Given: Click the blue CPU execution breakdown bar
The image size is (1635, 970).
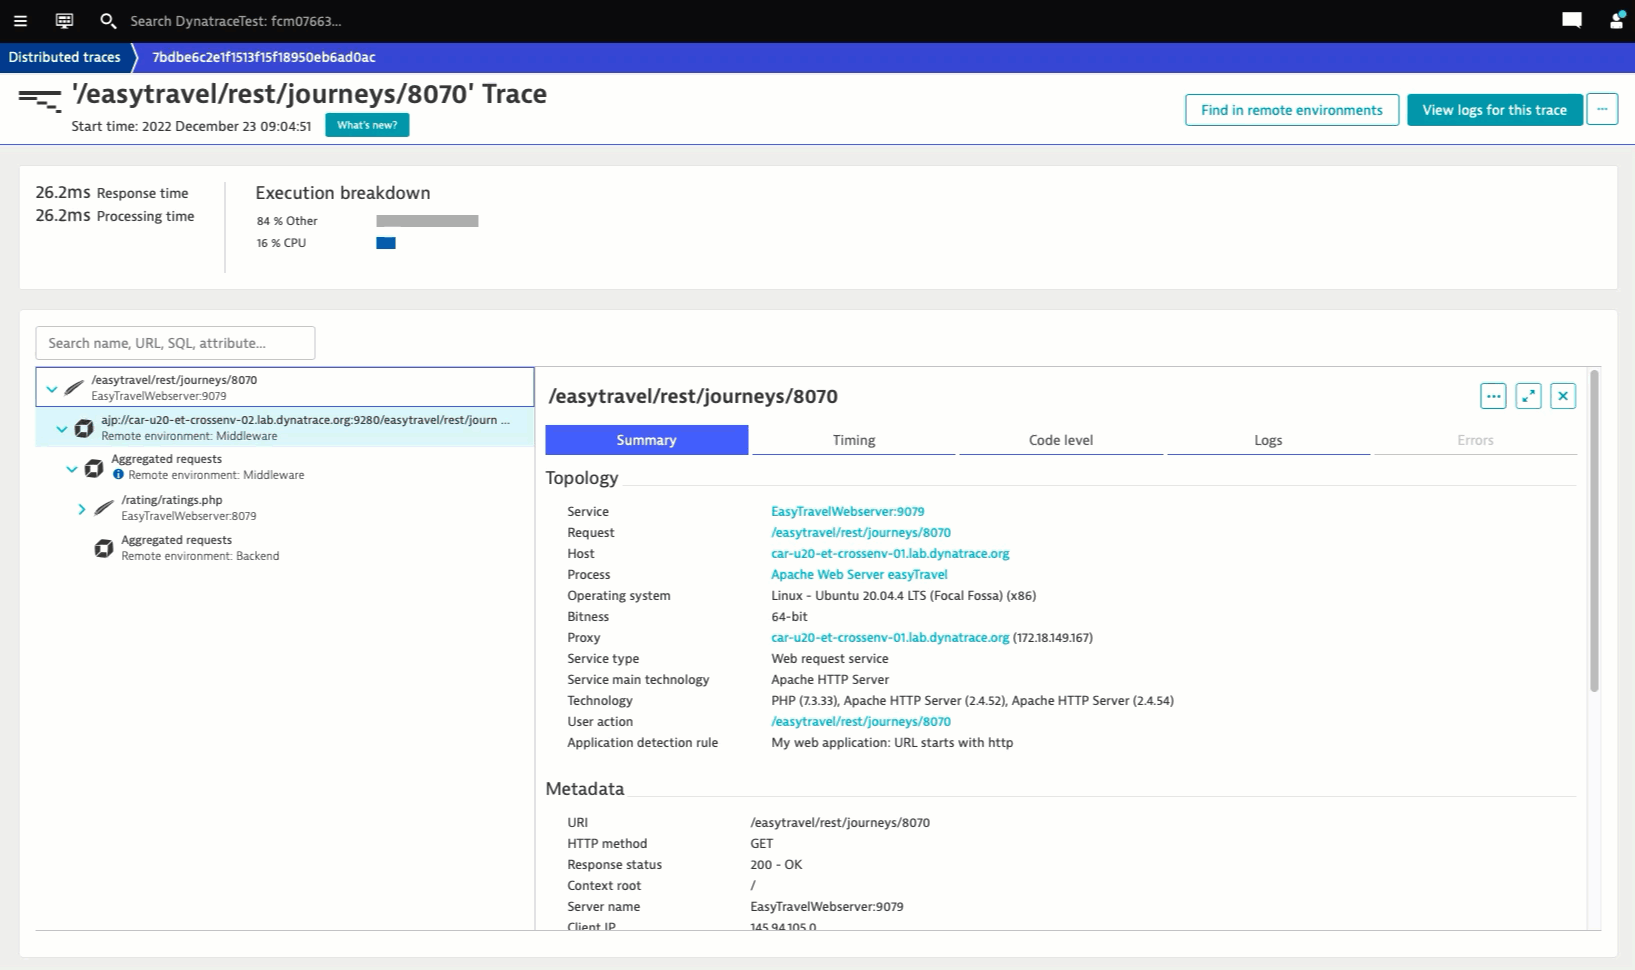Looking at the screenshot, I should click(386, 243).
